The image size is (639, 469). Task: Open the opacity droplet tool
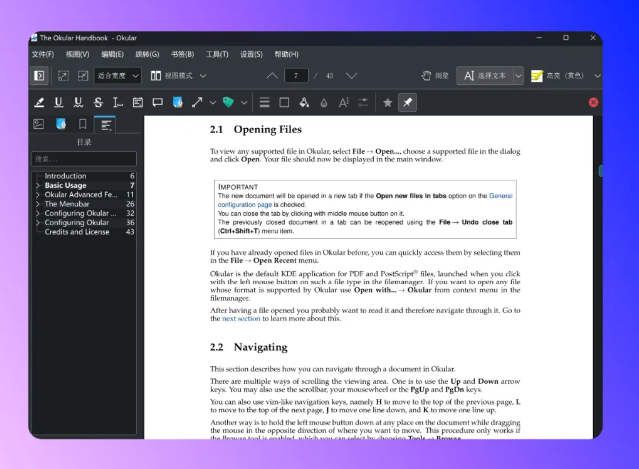coord(324,102)
